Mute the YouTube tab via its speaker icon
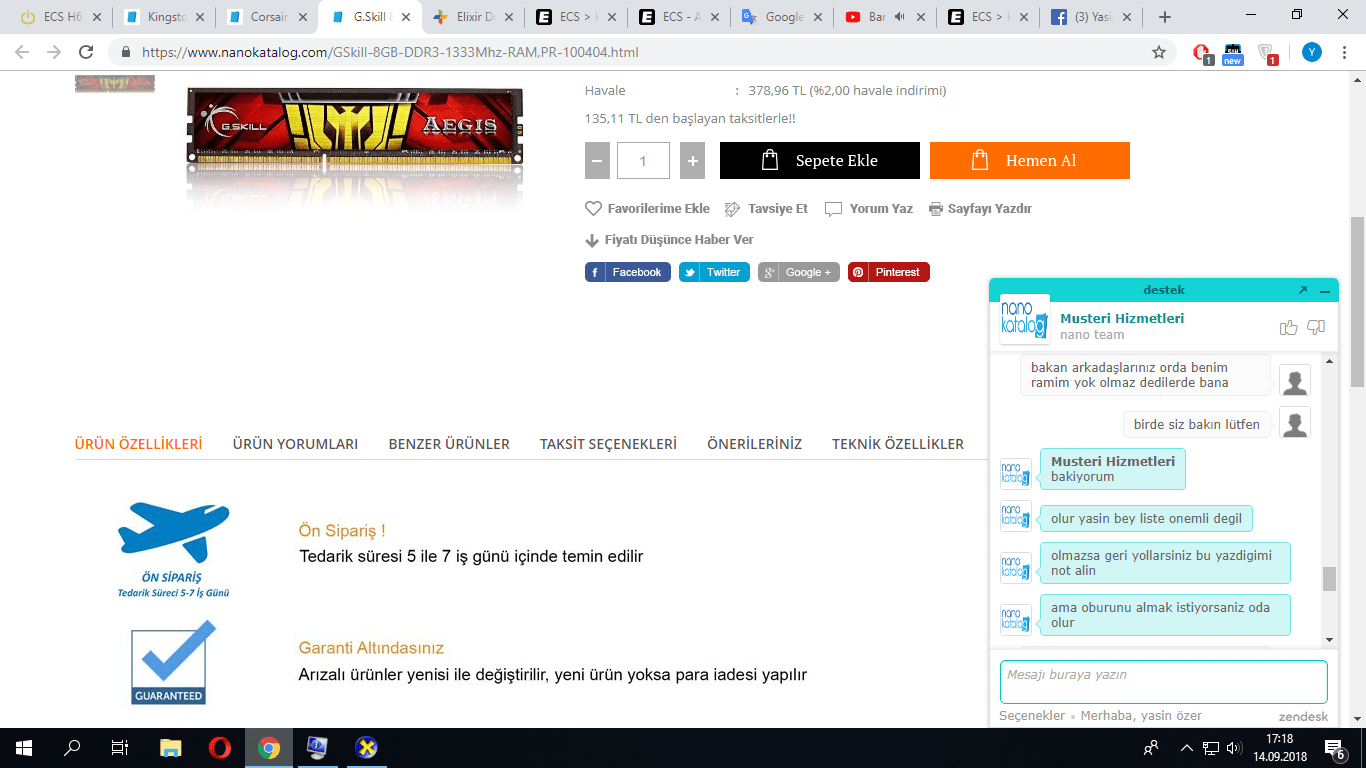The height and width of the screenshot is (768, 1366). [899, 17]
